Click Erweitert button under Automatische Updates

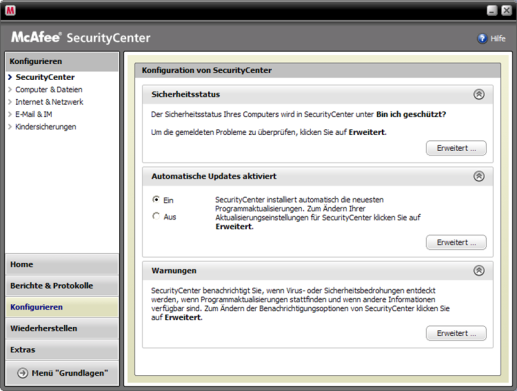pos(456,242)
